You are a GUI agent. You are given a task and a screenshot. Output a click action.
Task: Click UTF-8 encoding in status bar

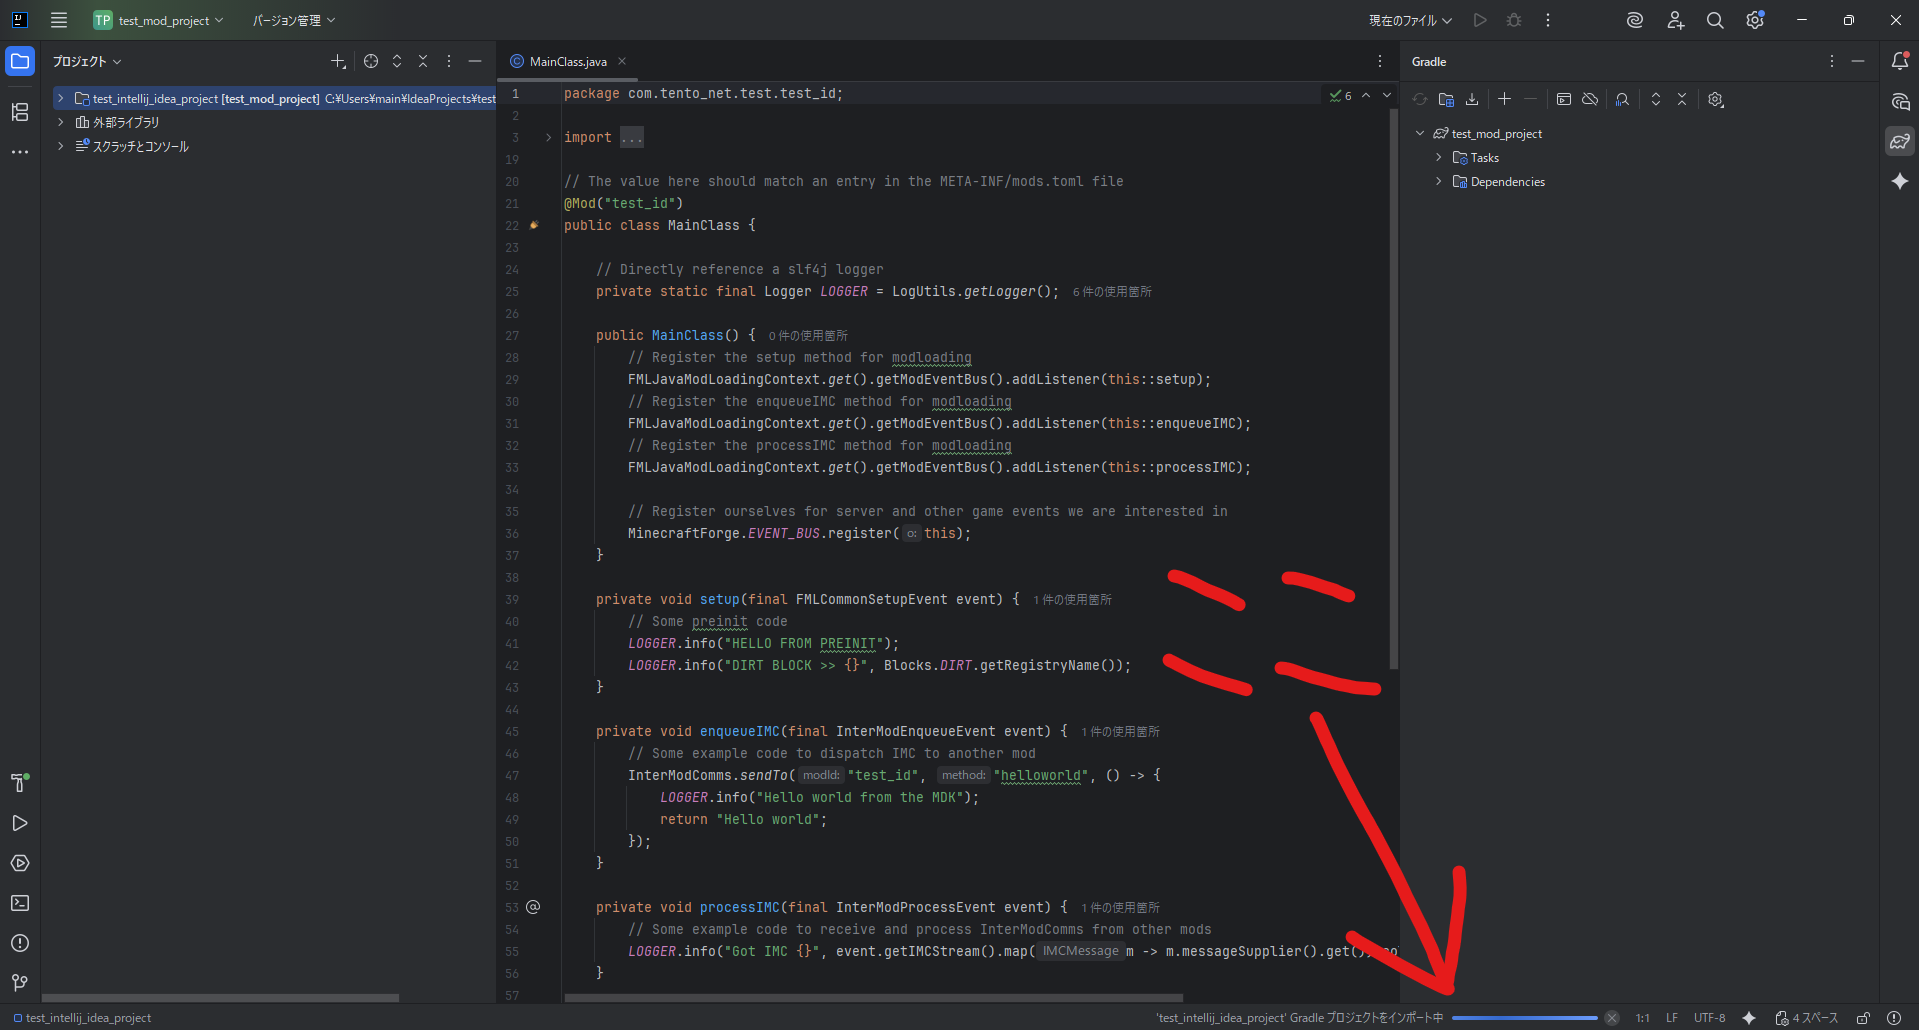point(1709,1018)
